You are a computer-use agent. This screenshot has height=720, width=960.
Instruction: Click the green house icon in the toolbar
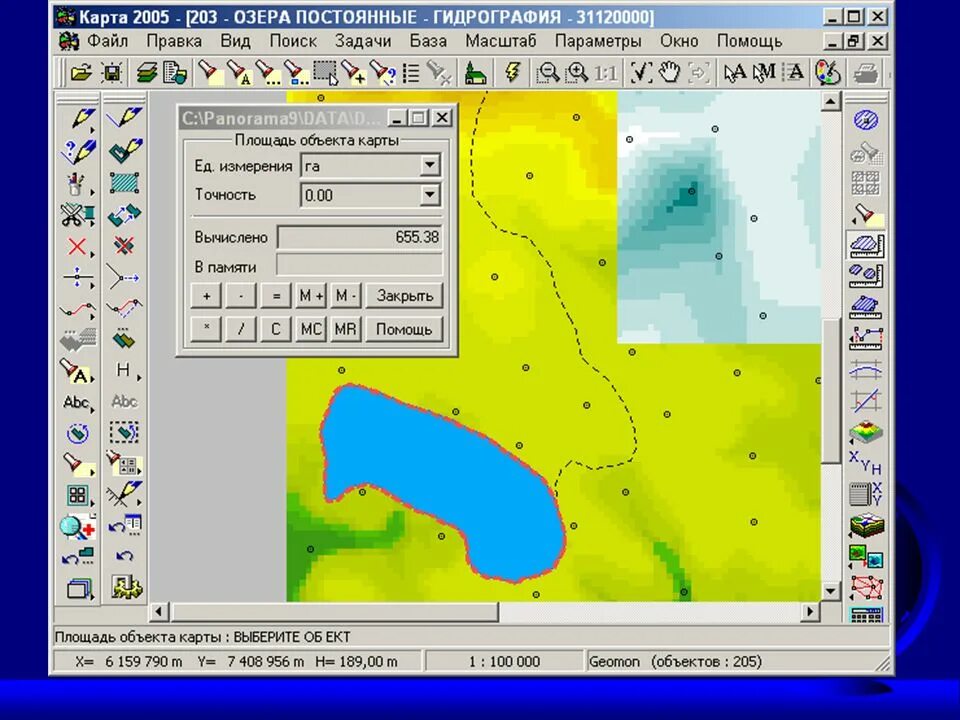pos(475,73)
